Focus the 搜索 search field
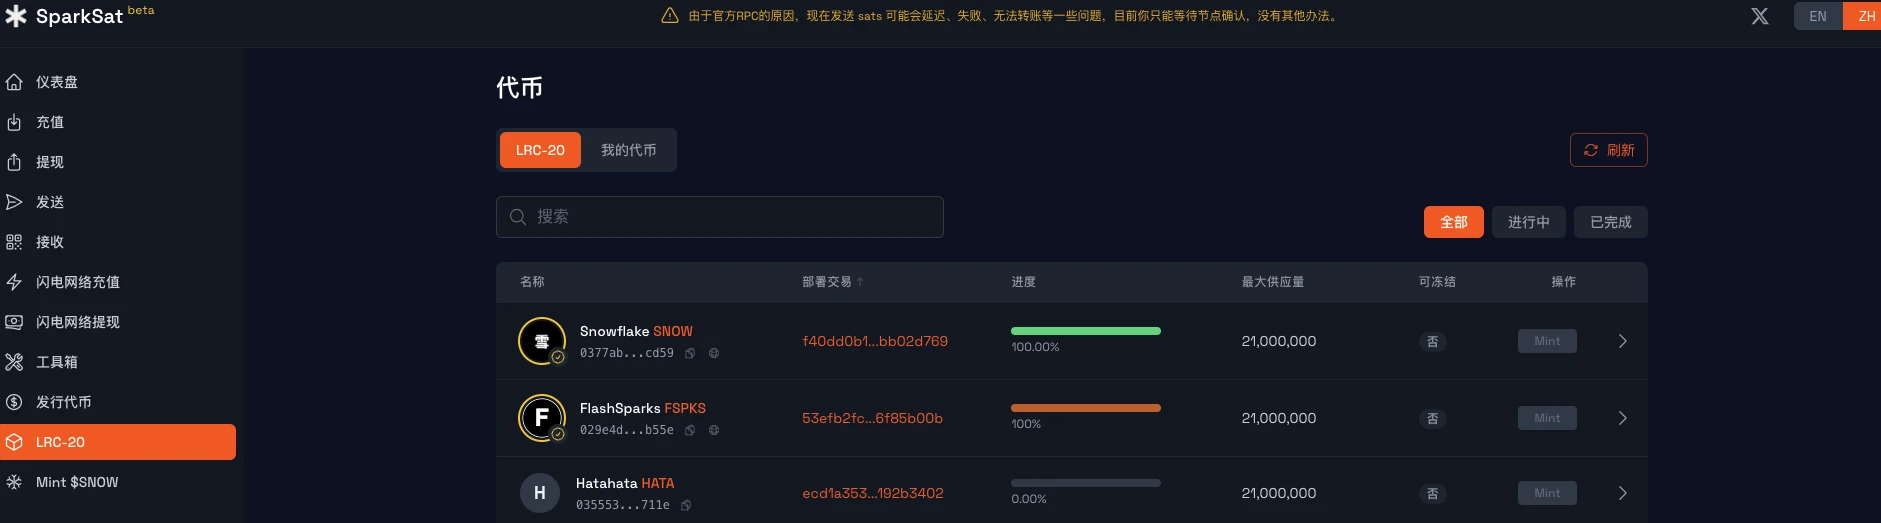The image size is (1881, 523). tap(720, 217)
